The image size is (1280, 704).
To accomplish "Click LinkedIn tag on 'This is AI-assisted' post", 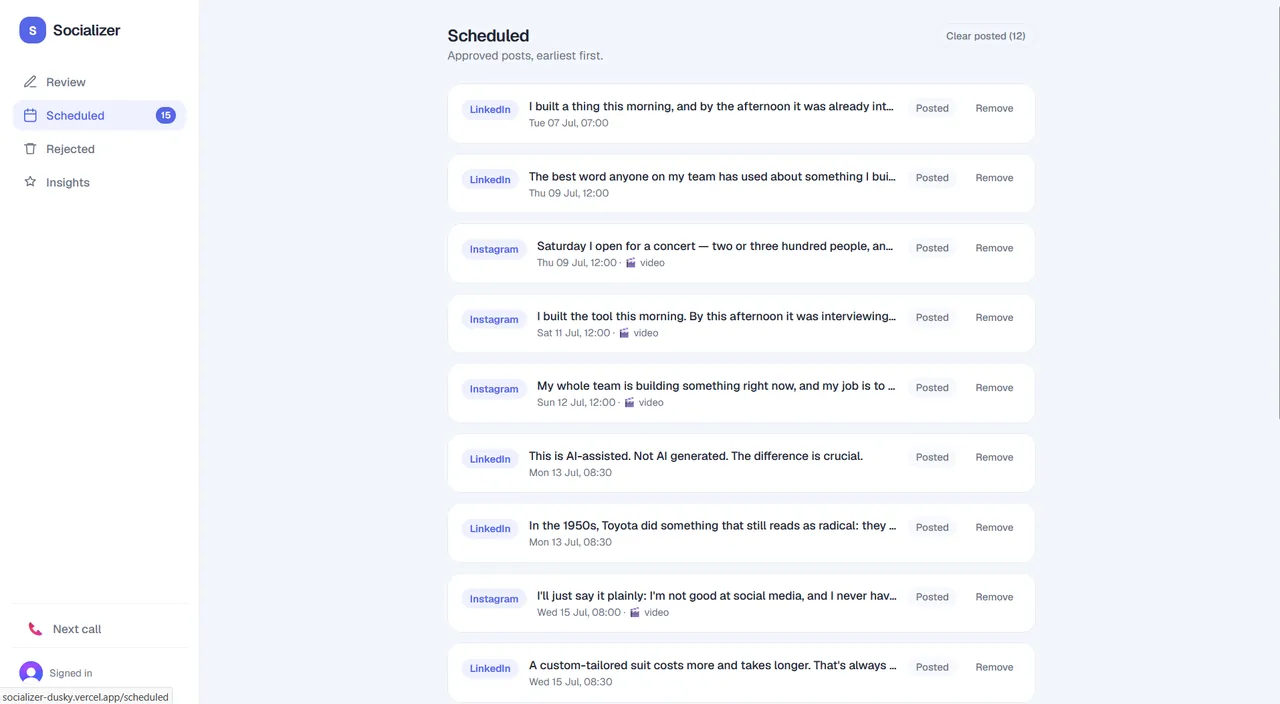I will point(490,459).
